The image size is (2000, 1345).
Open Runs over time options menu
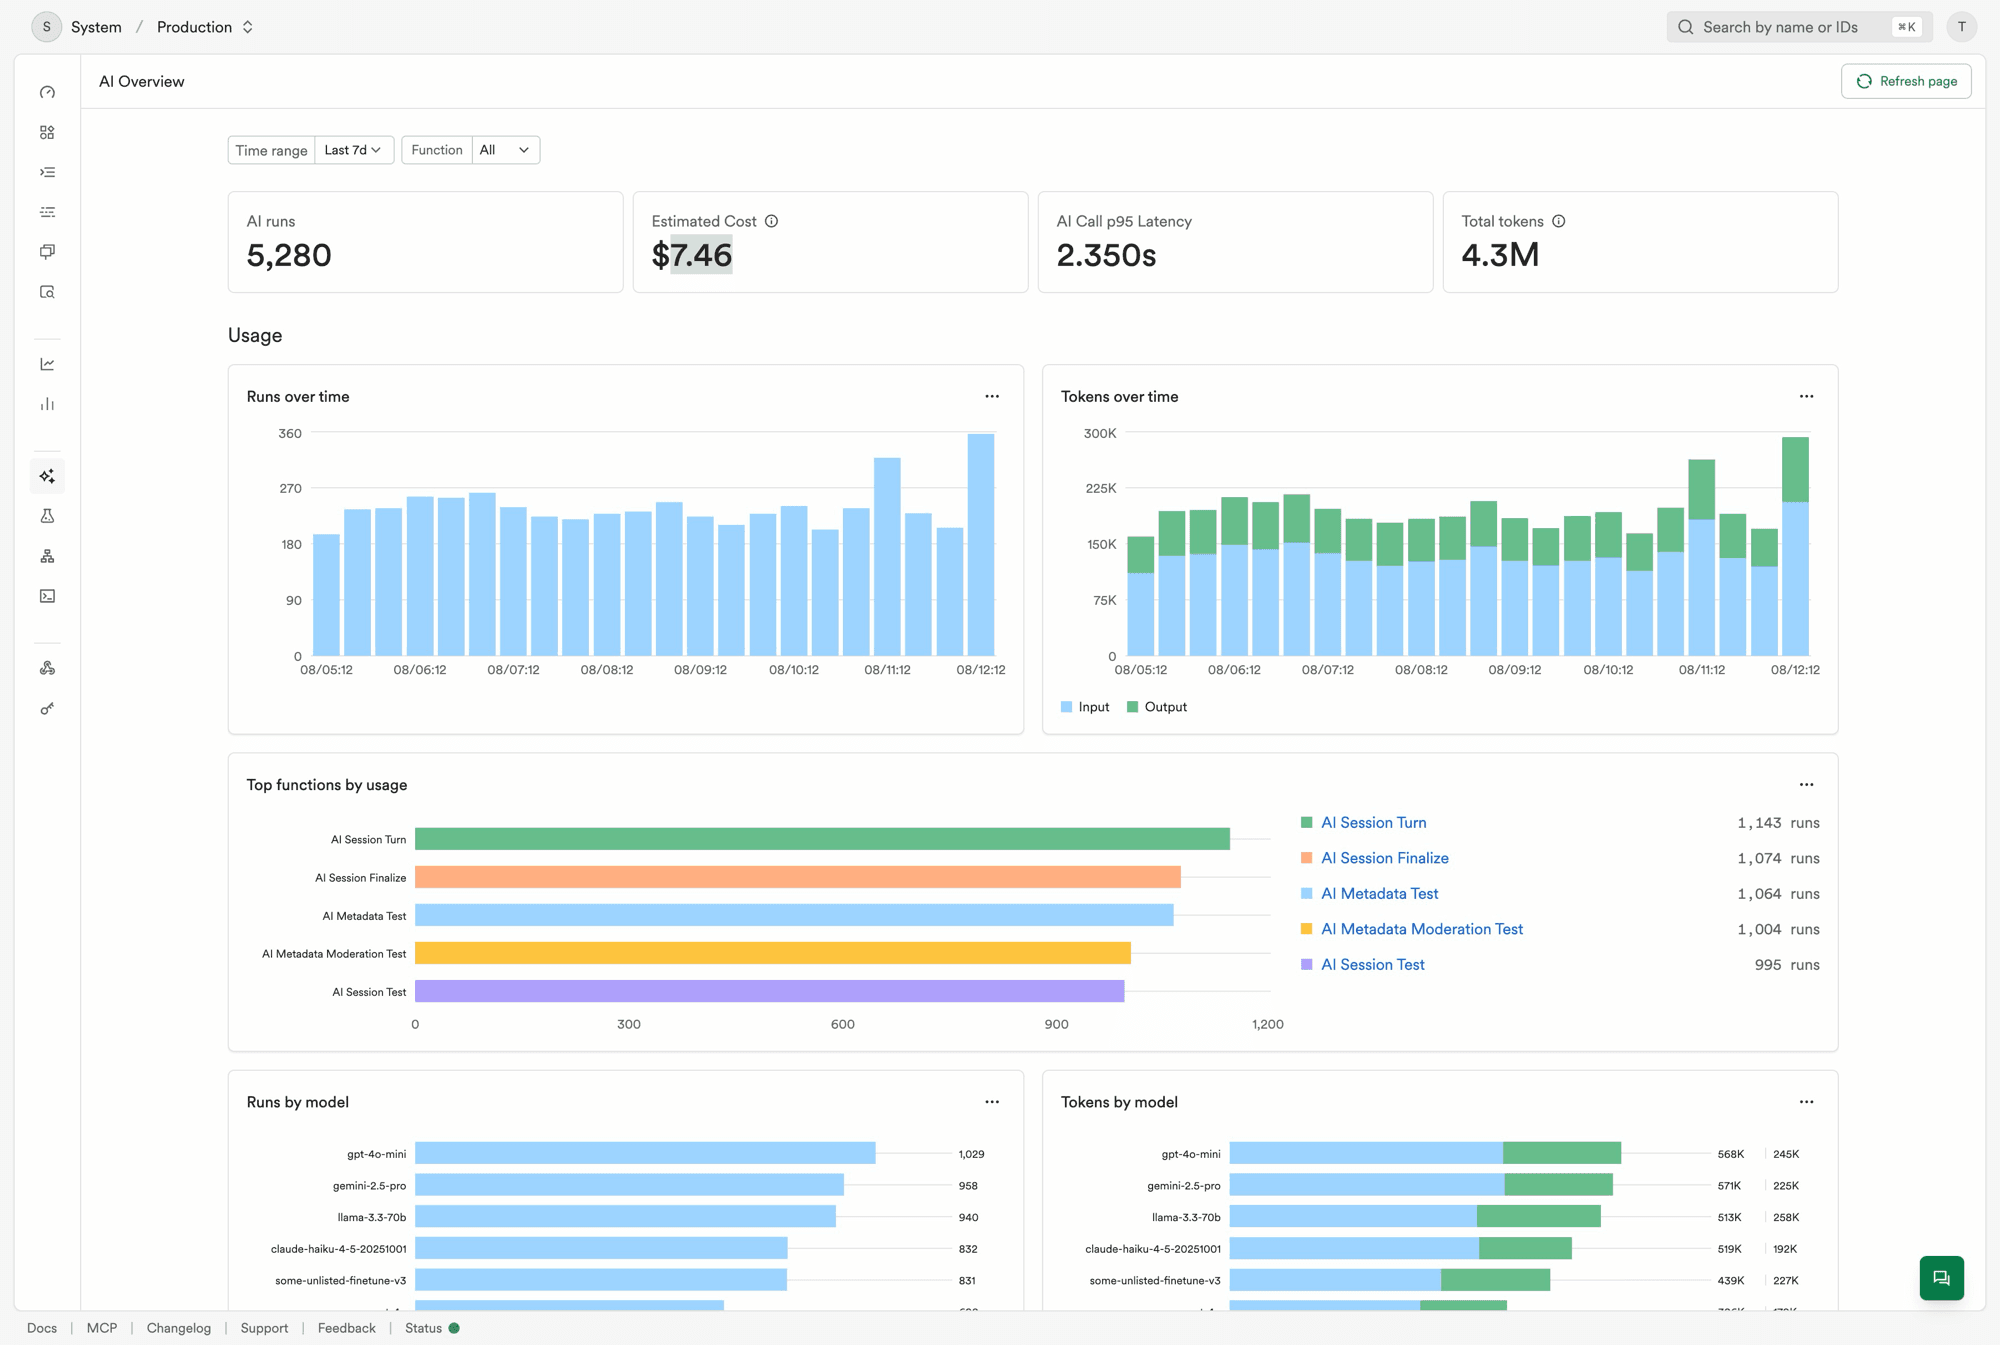[991, 396]
